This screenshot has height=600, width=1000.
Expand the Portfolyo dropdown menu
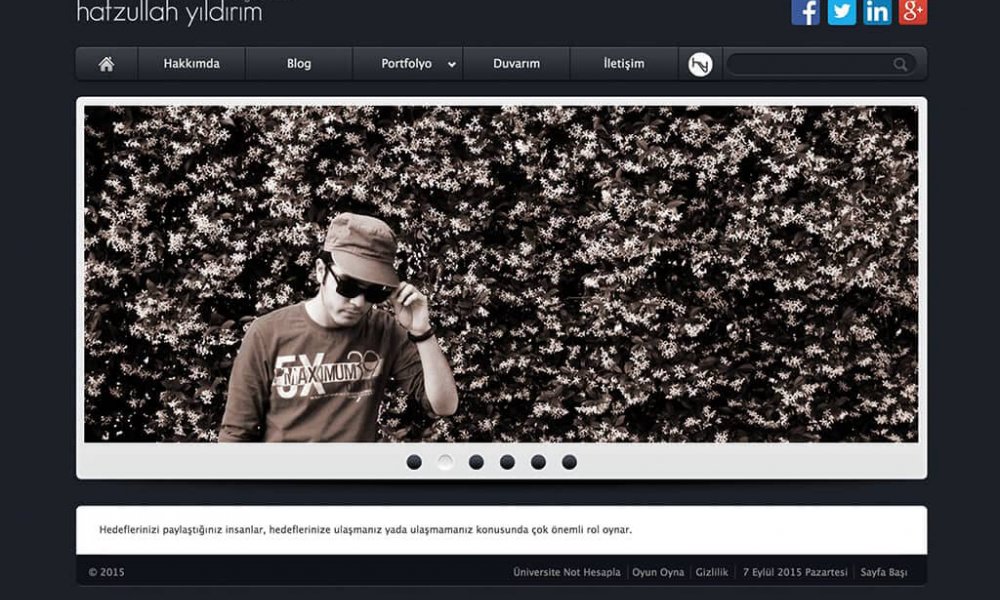(x=410, y=62)
